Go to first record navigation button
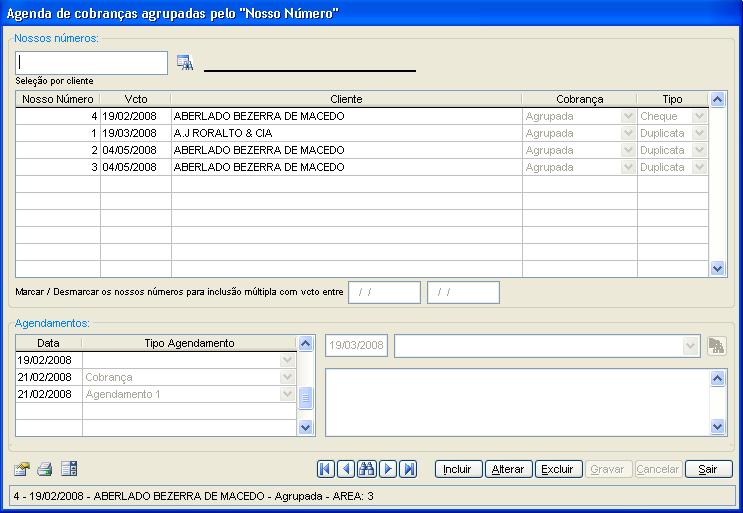Screen dimensions: 743x513 click(326, 469)
